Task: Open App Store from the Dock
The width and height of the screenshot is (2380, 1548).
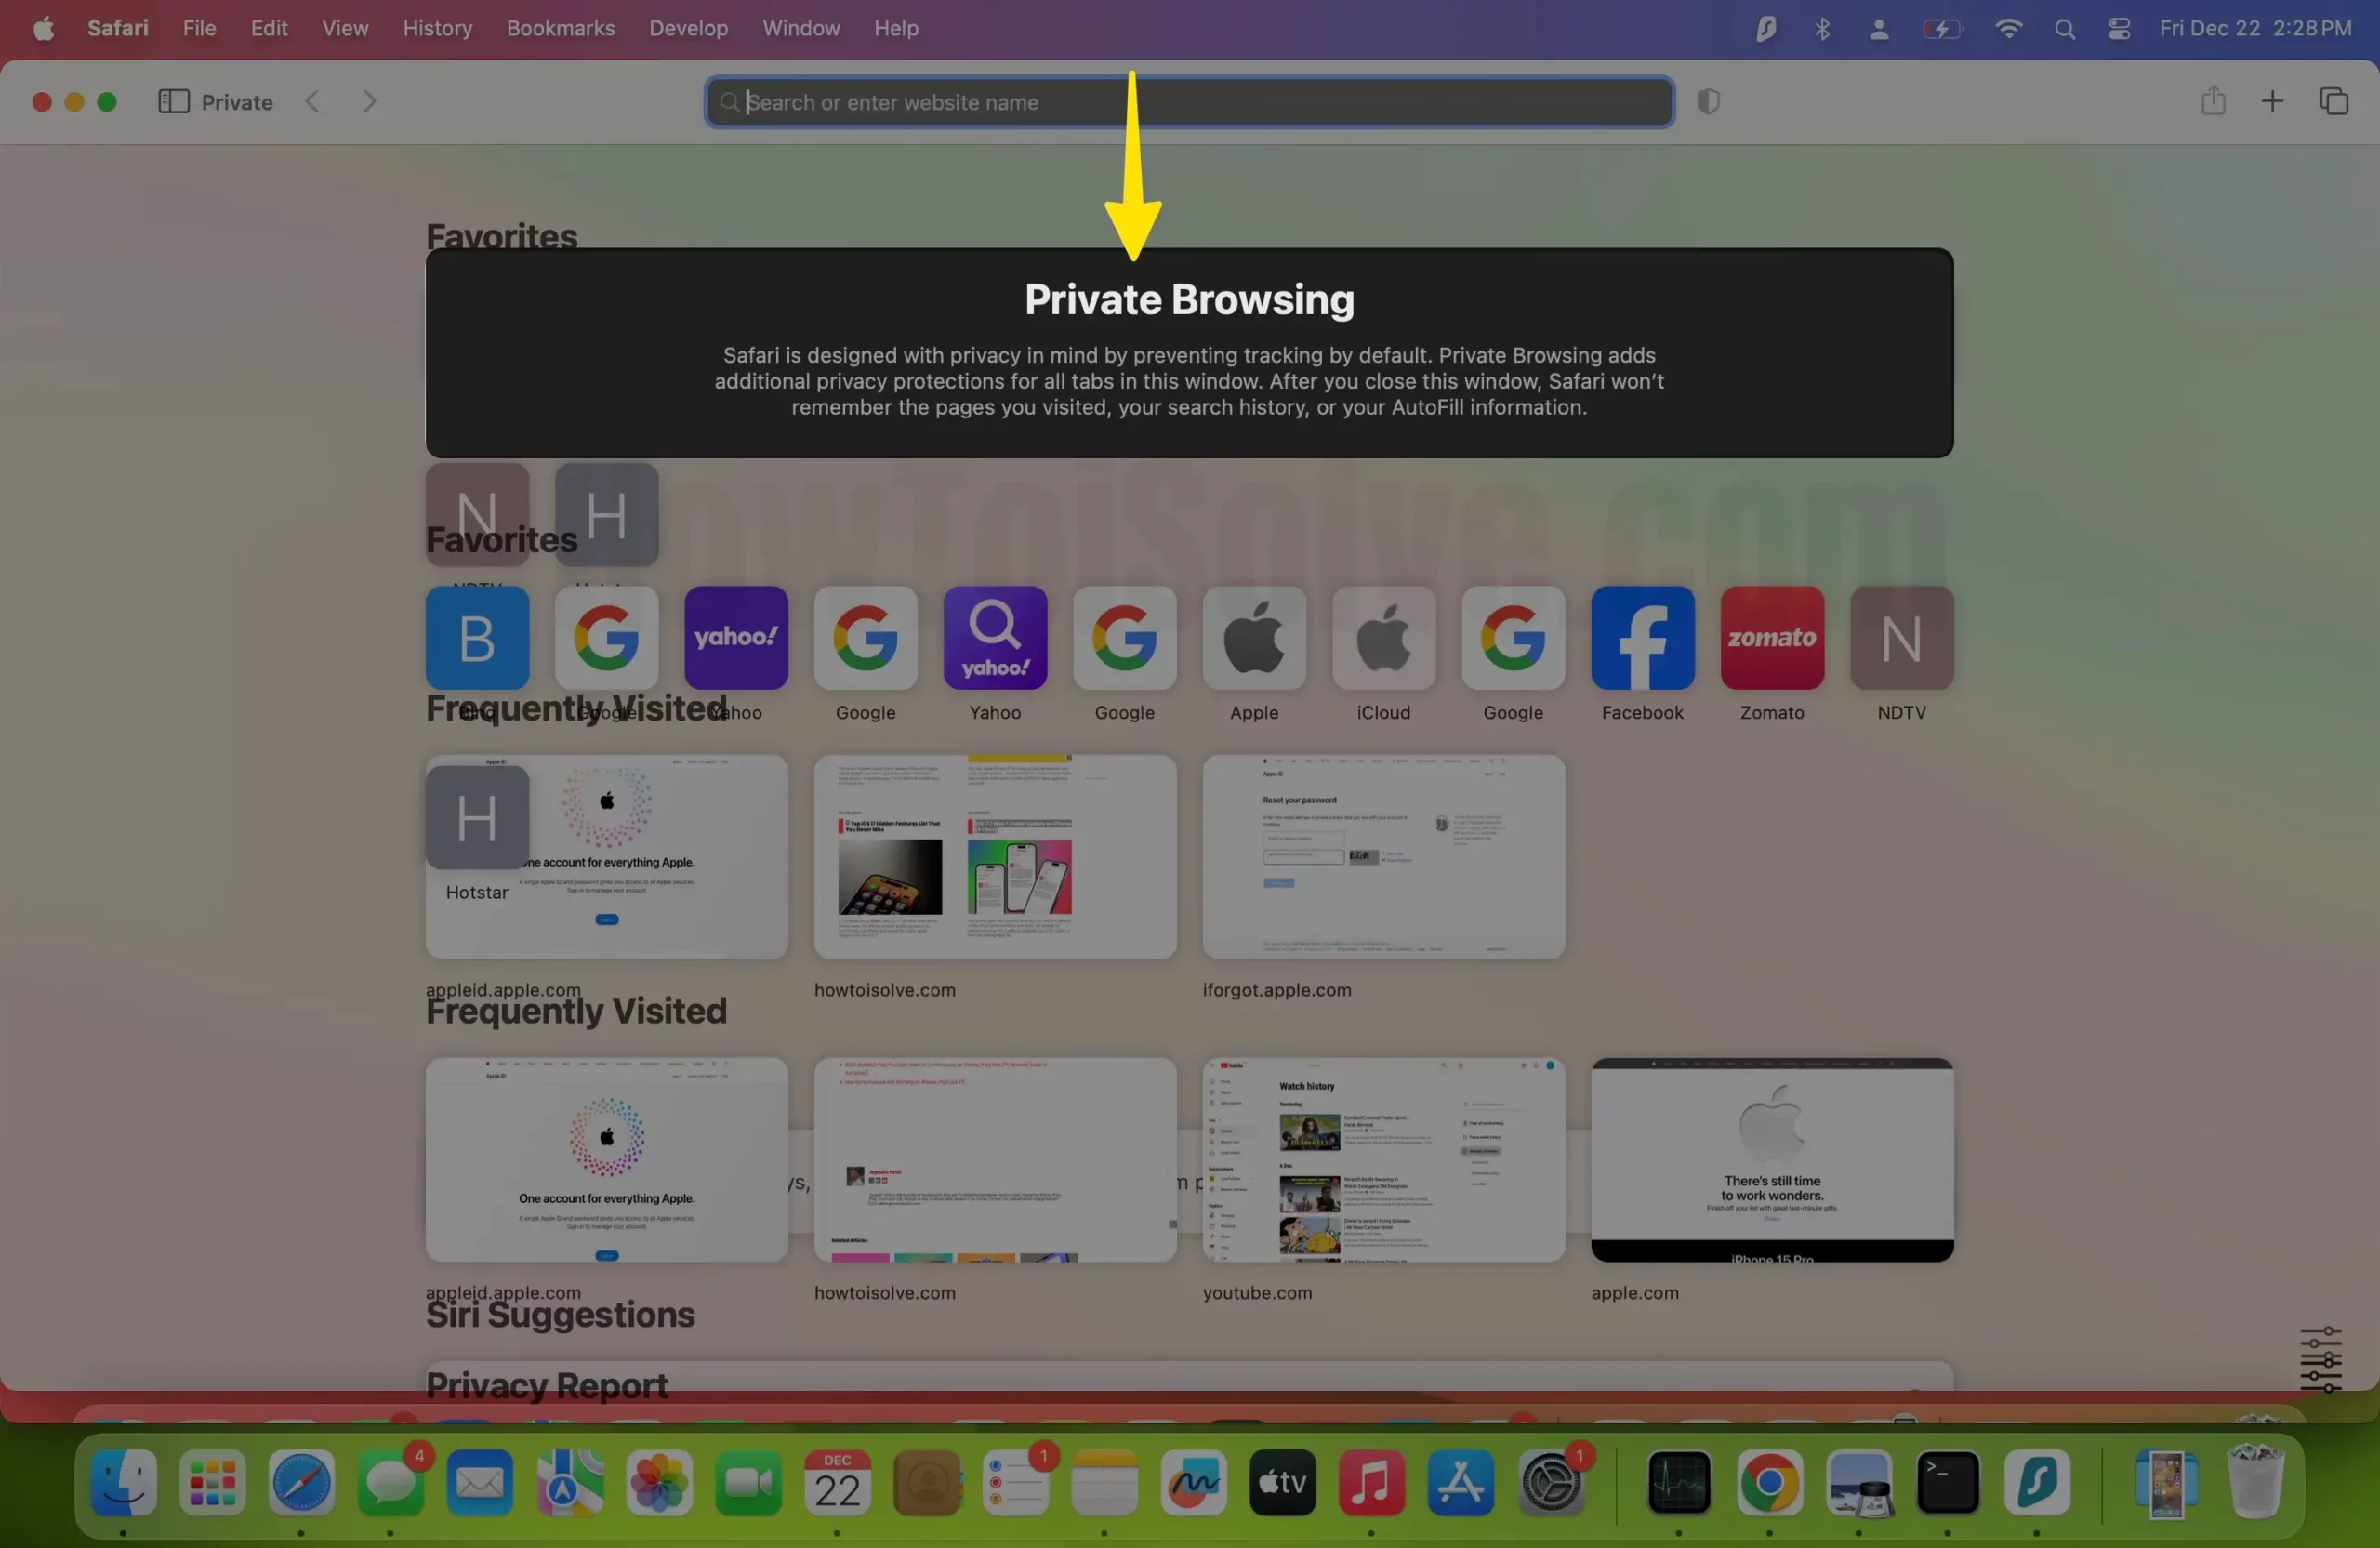Action: click(x=1460, y=1482)
